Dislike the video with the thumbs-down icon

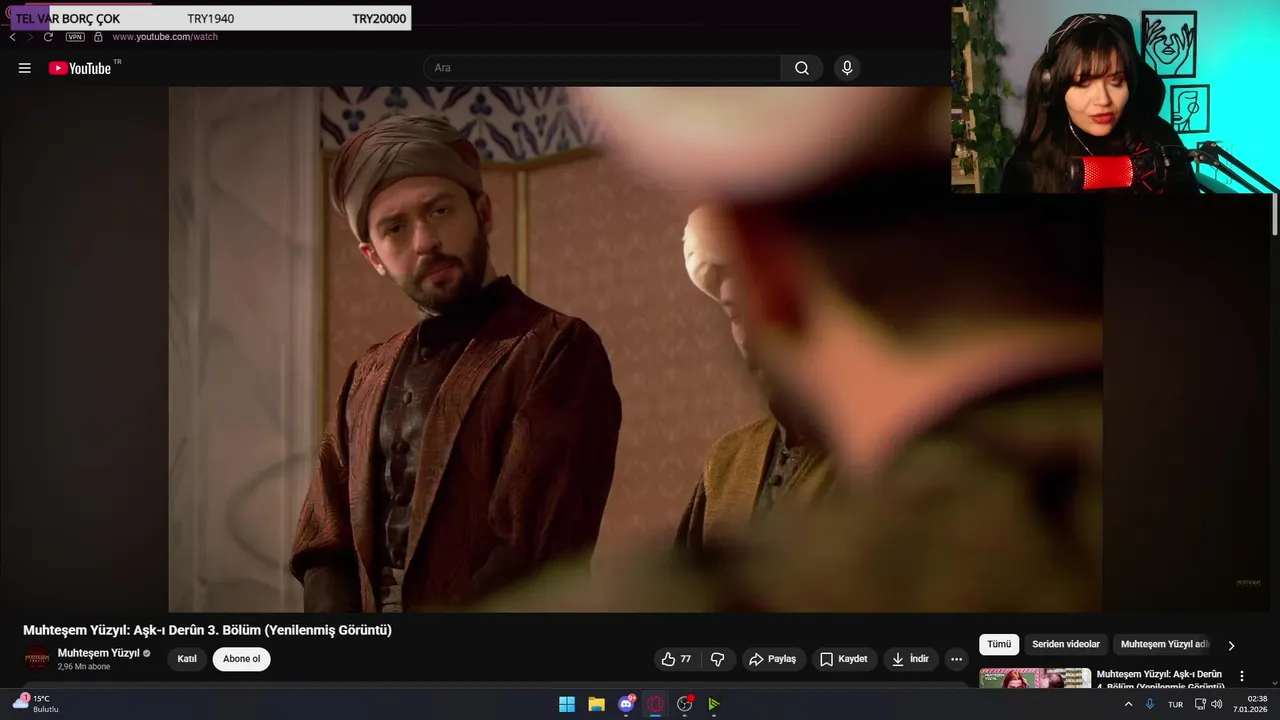pyautogui.click(x=718, y=659)
